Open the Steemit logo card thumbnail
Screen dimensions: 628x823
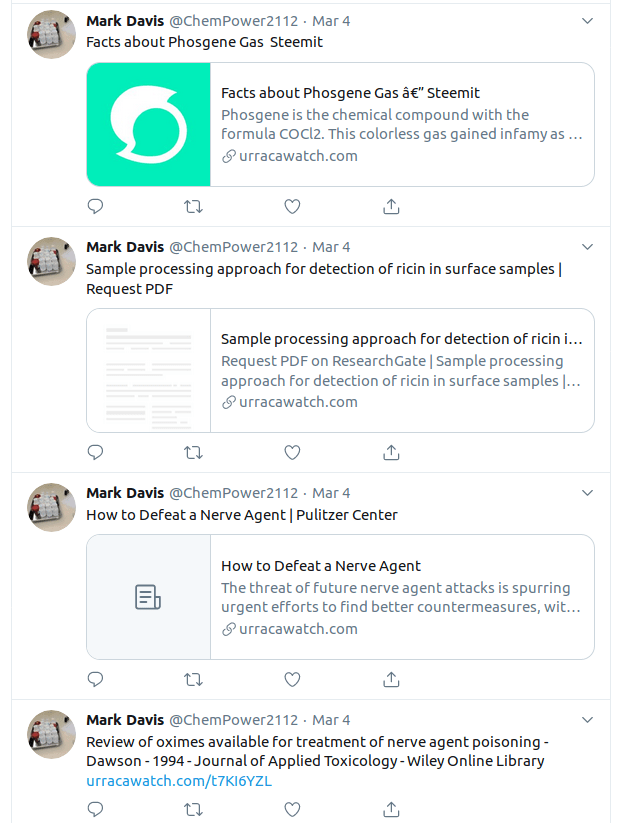[x=149, y=125]
